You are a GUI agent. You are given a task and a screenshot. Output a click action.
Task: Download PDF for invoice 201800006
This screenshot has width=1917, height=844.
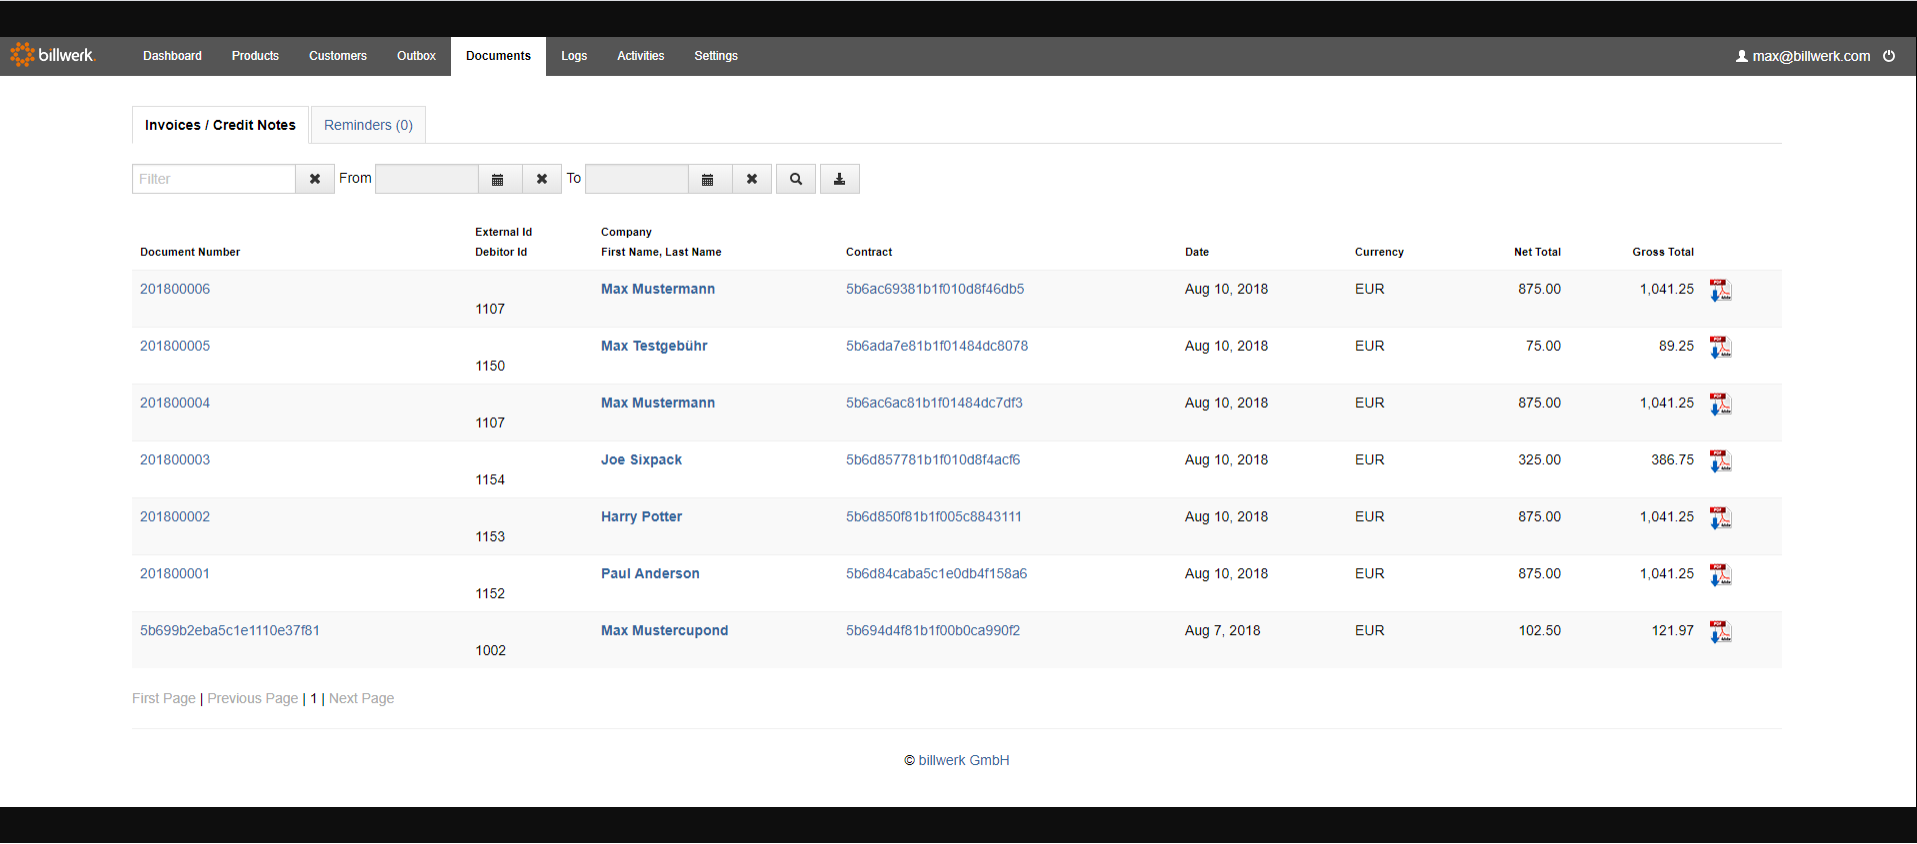pyautogui.click(x=1720, y=290)
